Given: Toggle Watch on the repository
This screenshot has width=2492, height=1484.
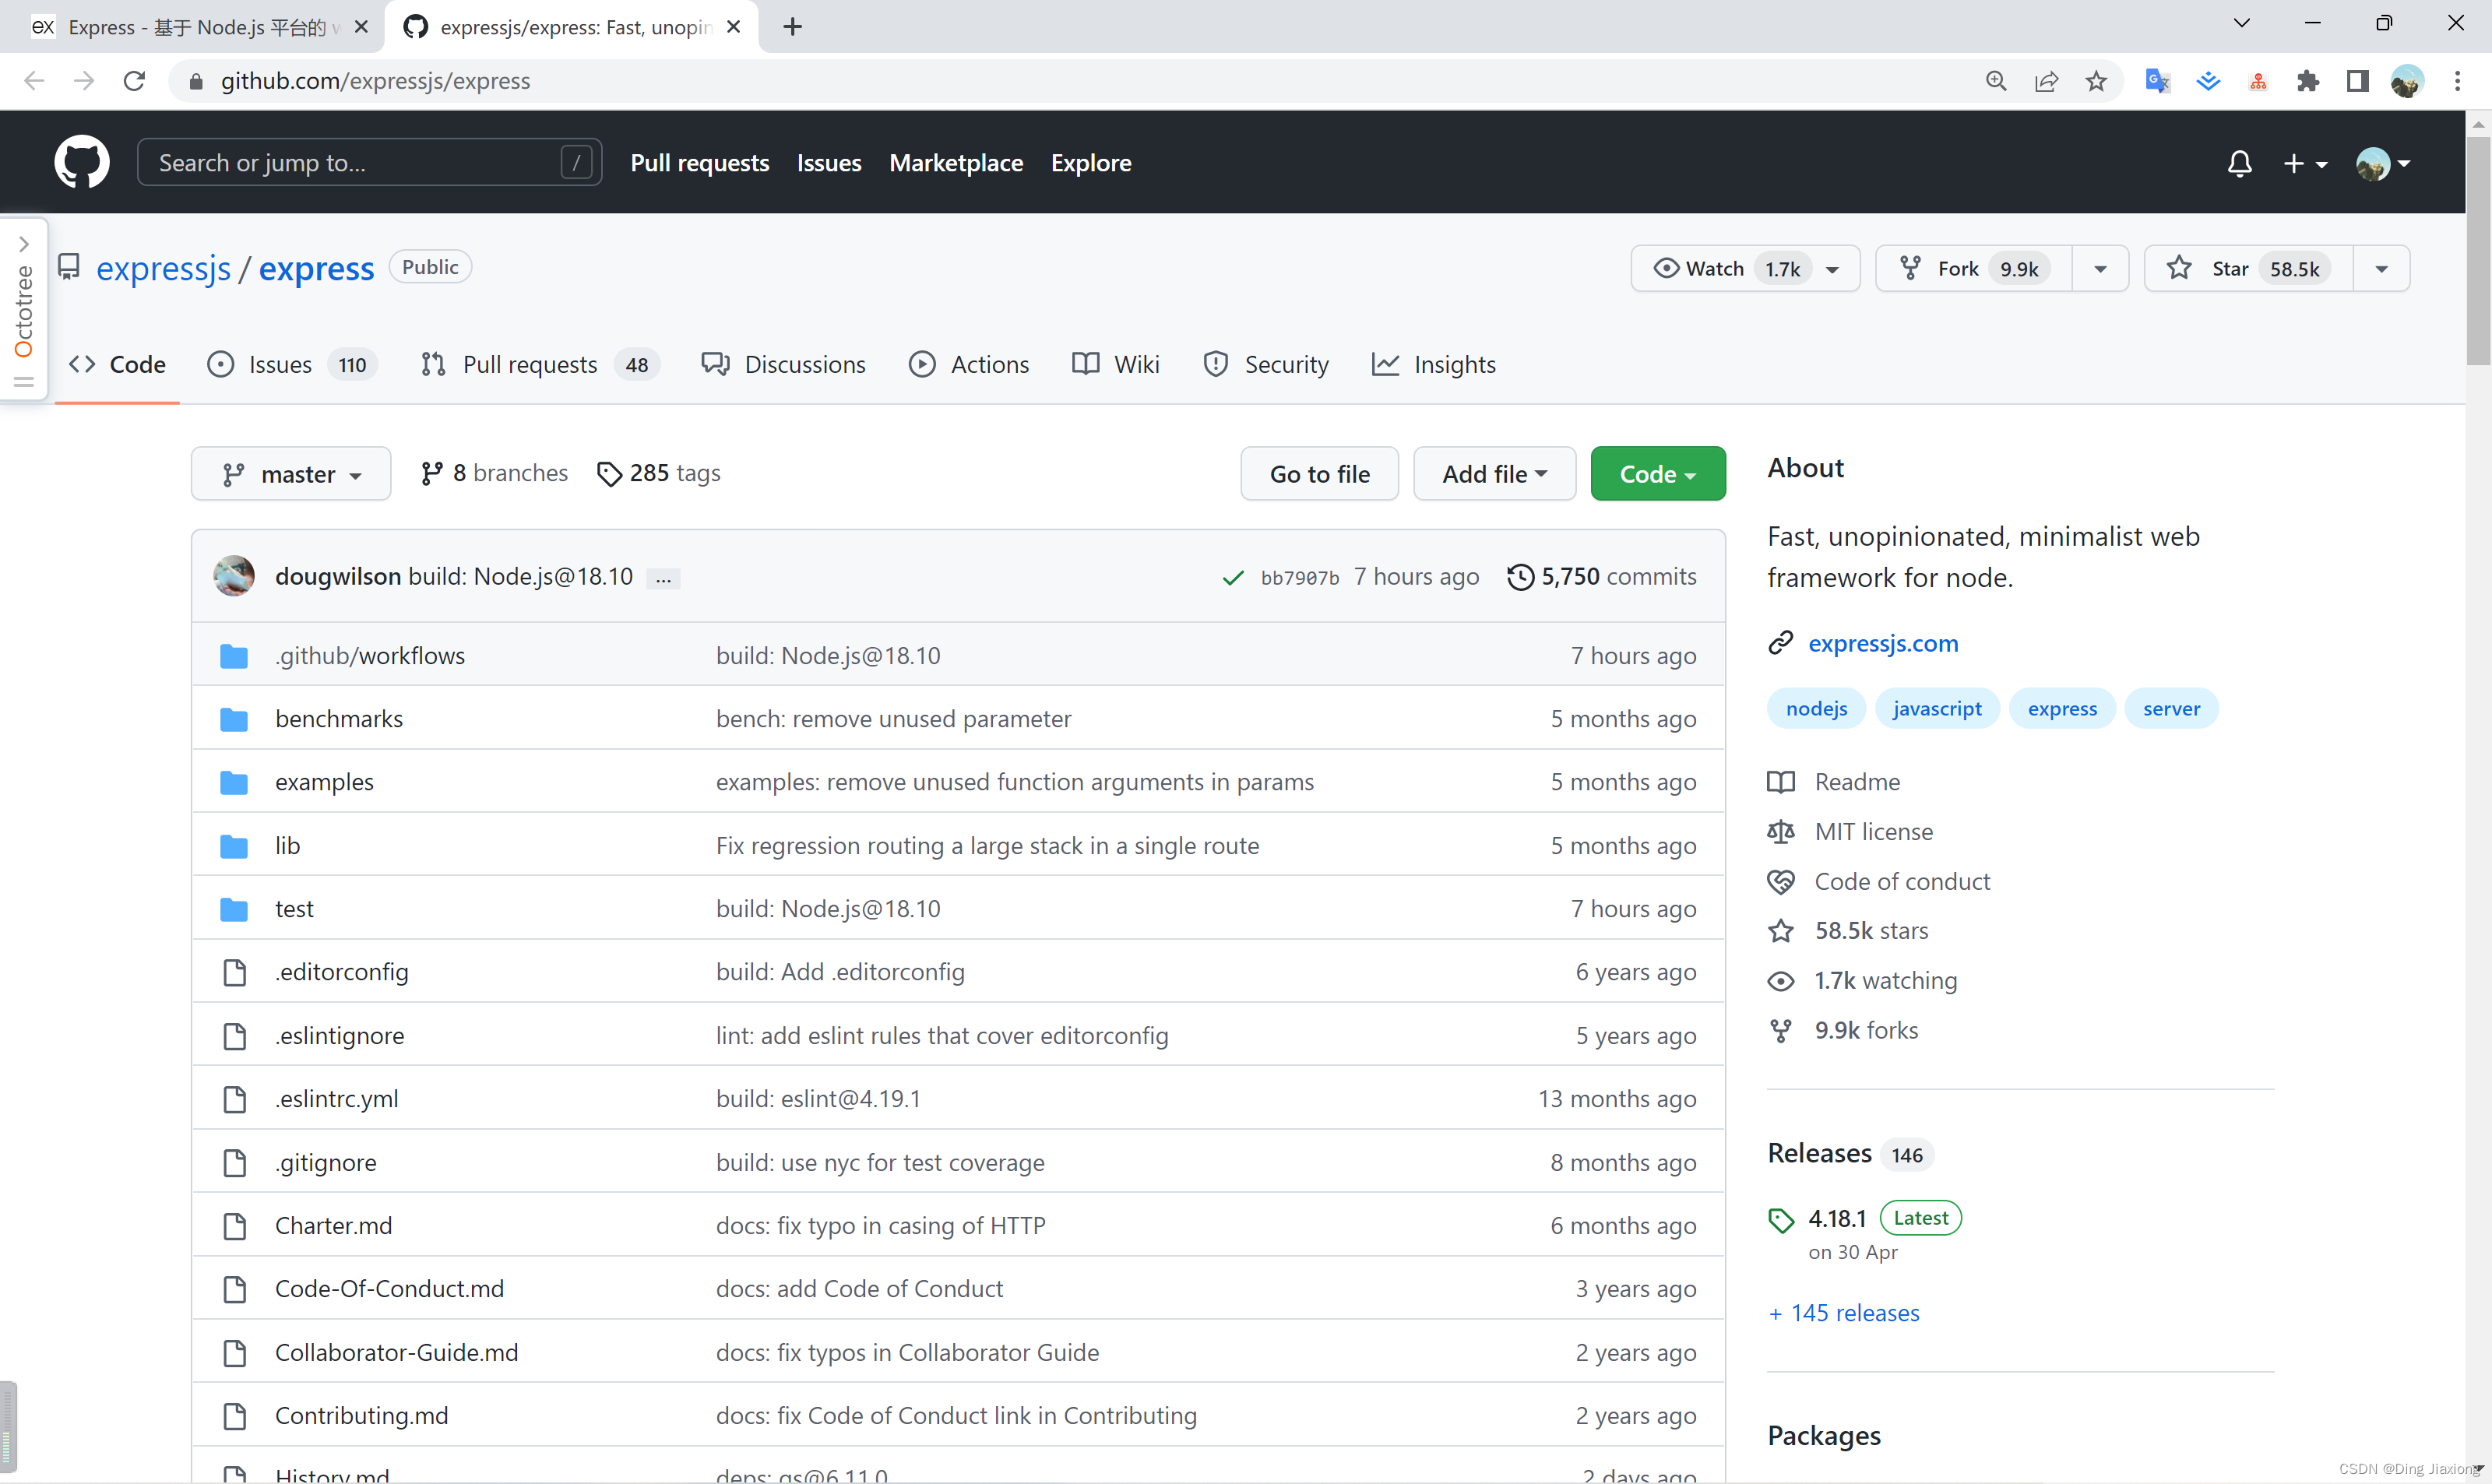Looking at the screenshot, I should pyautogui.click(x=1745, y=268).
